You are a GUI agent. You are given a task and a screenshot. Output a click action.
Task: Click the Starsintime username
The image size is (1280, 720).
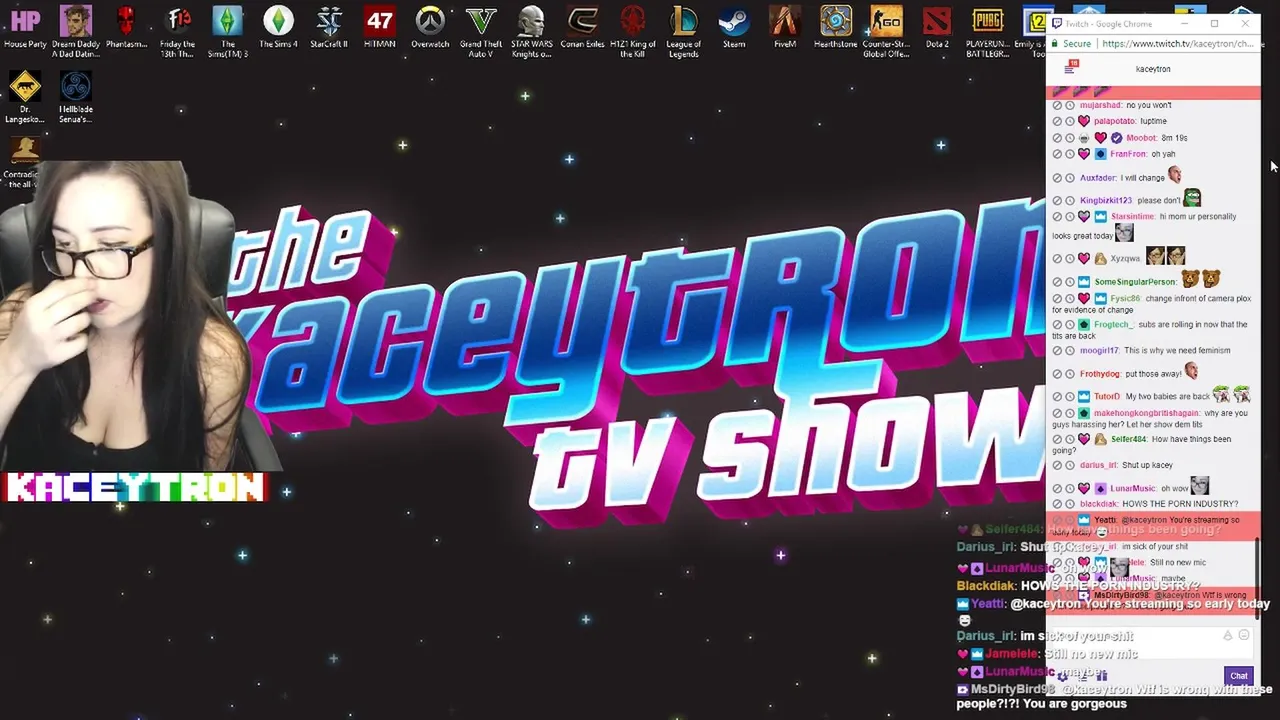(1133, 216)
